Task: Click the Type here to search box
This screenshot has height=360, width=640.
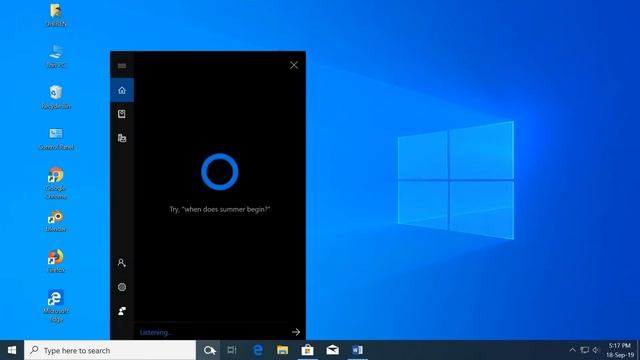Action: [110, 350]
